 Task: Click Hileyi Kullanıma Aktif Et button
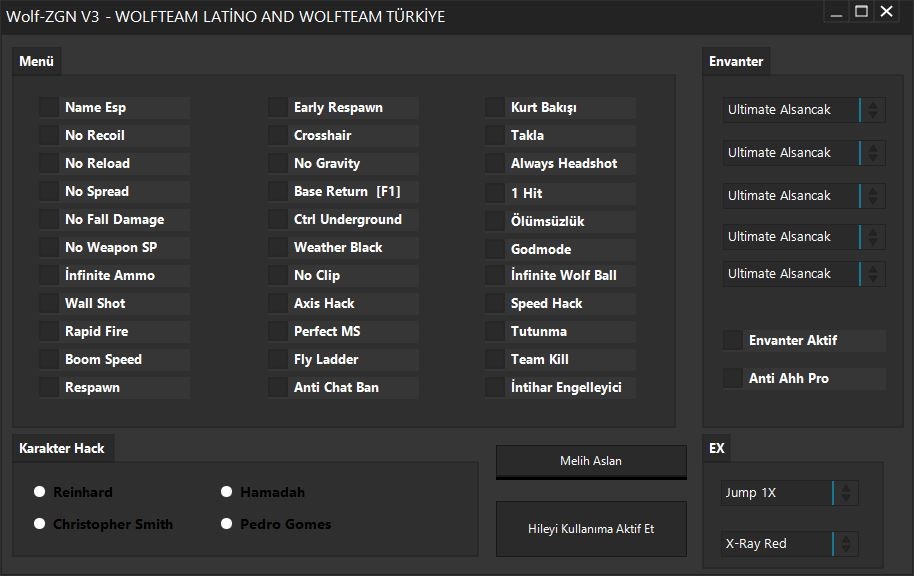[x=591, y=529]
